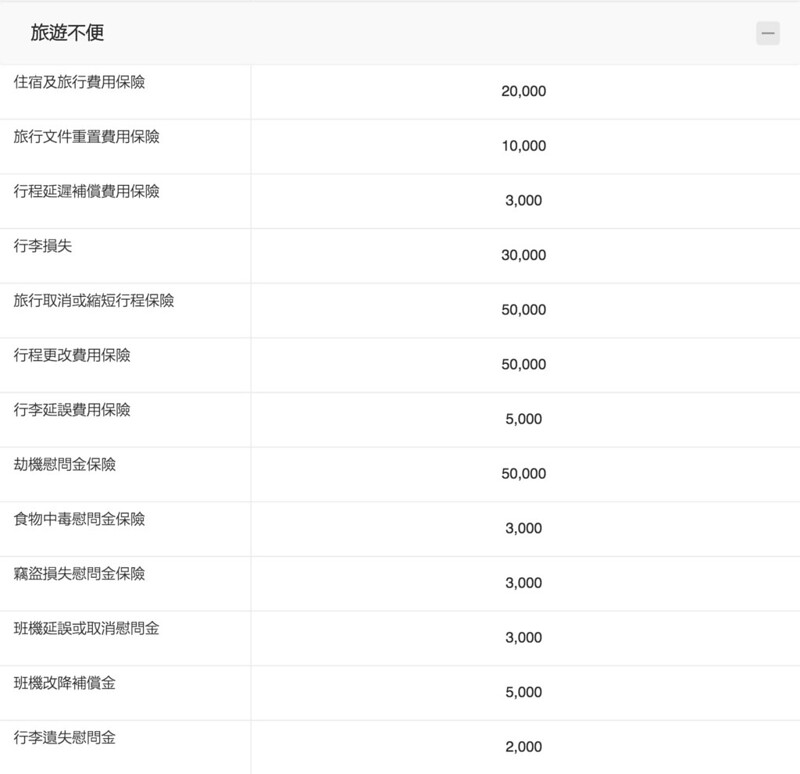The image size is (800, 774).
Task: Collapse the 旅遊不便 section with minus button
Action: (x=767, y=33)
